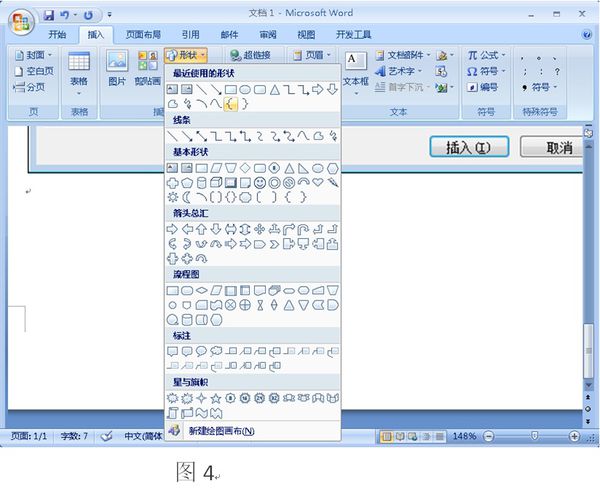Open the 引用 tab
This screenshot has height=492, width=600.
click(x=191, y=35)
